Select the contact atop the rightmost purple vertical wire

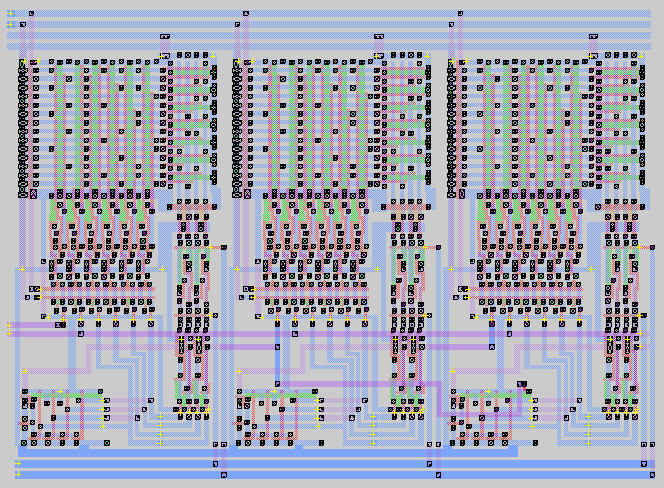460,14
